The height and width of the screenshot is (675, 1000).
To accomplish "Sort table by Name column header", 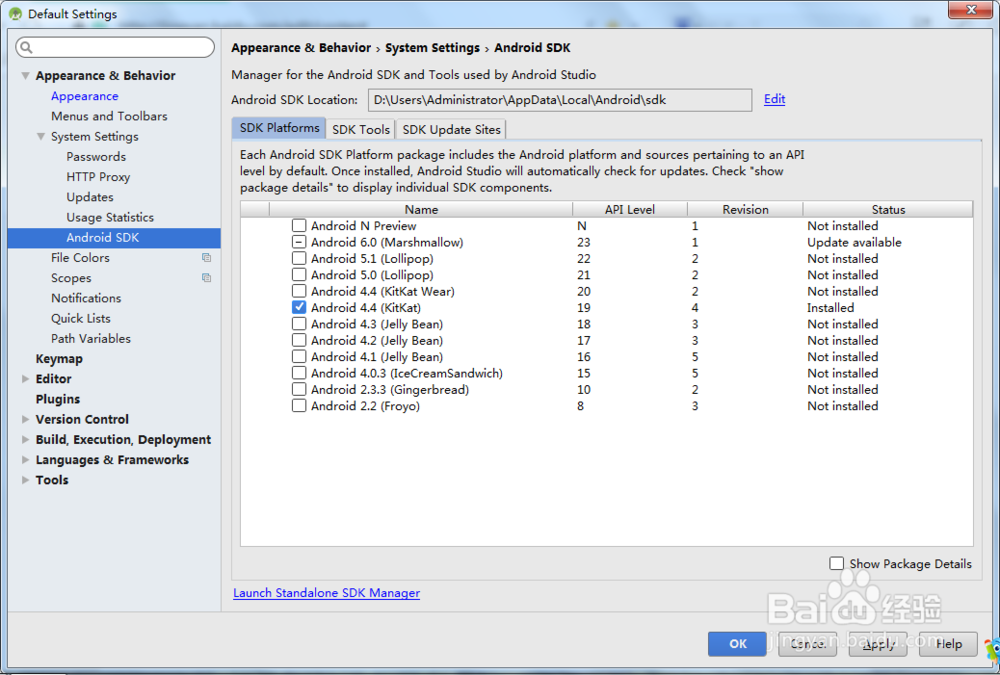I will coord(421,209).
